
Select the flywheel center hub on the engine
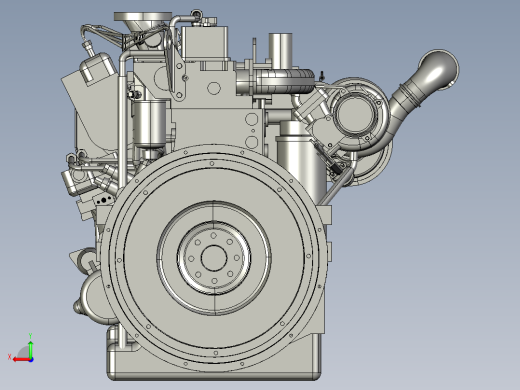pos(214,258)
